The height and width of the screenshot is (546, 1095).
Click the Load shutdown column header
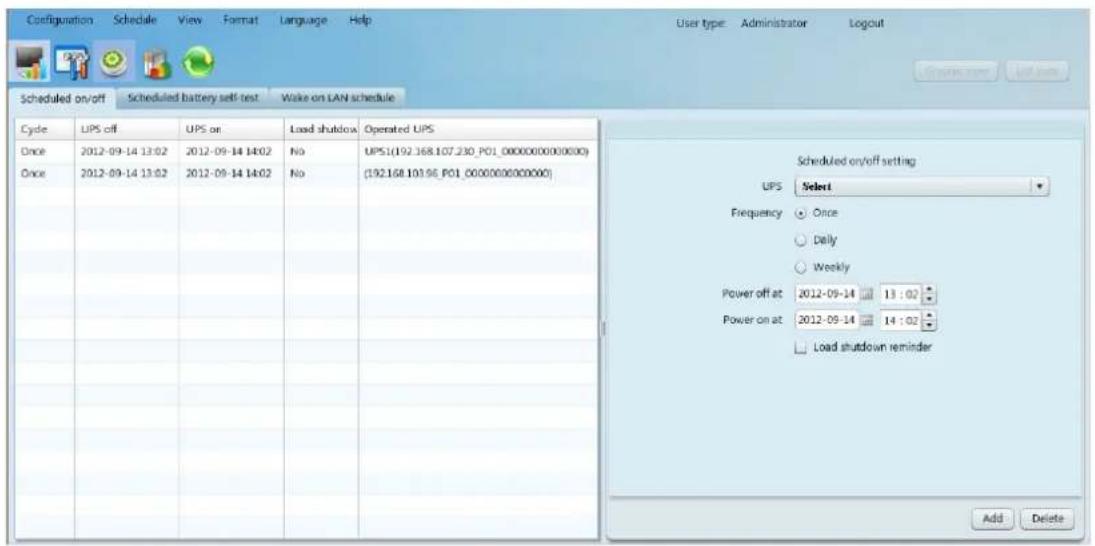[x=321, y=130]
